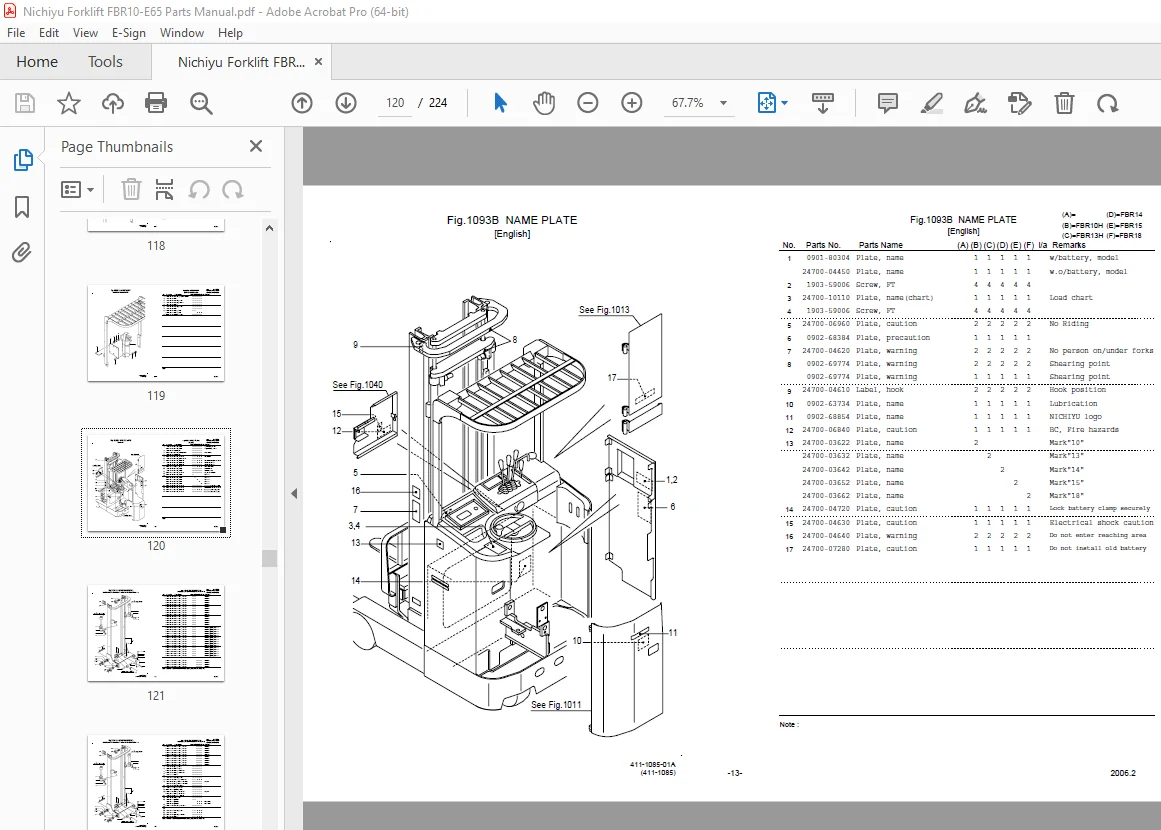Click the scrolling mode keyboard icon
The image size is (1161, 830).
tap(823, 103)
